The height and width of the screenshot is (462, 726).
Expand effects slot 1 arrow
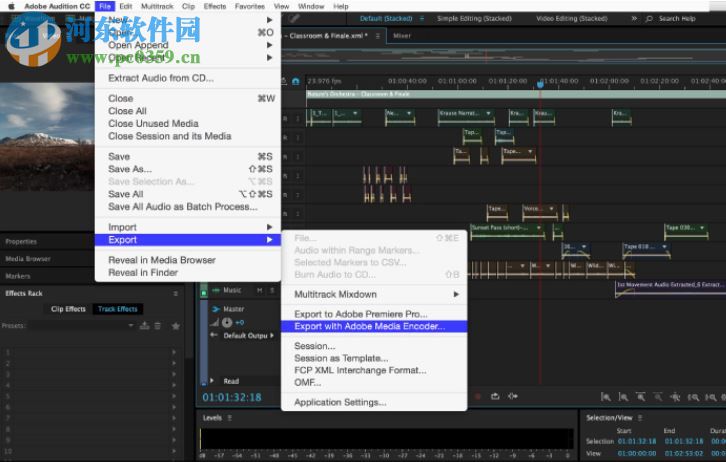click(x=174, y=352)
